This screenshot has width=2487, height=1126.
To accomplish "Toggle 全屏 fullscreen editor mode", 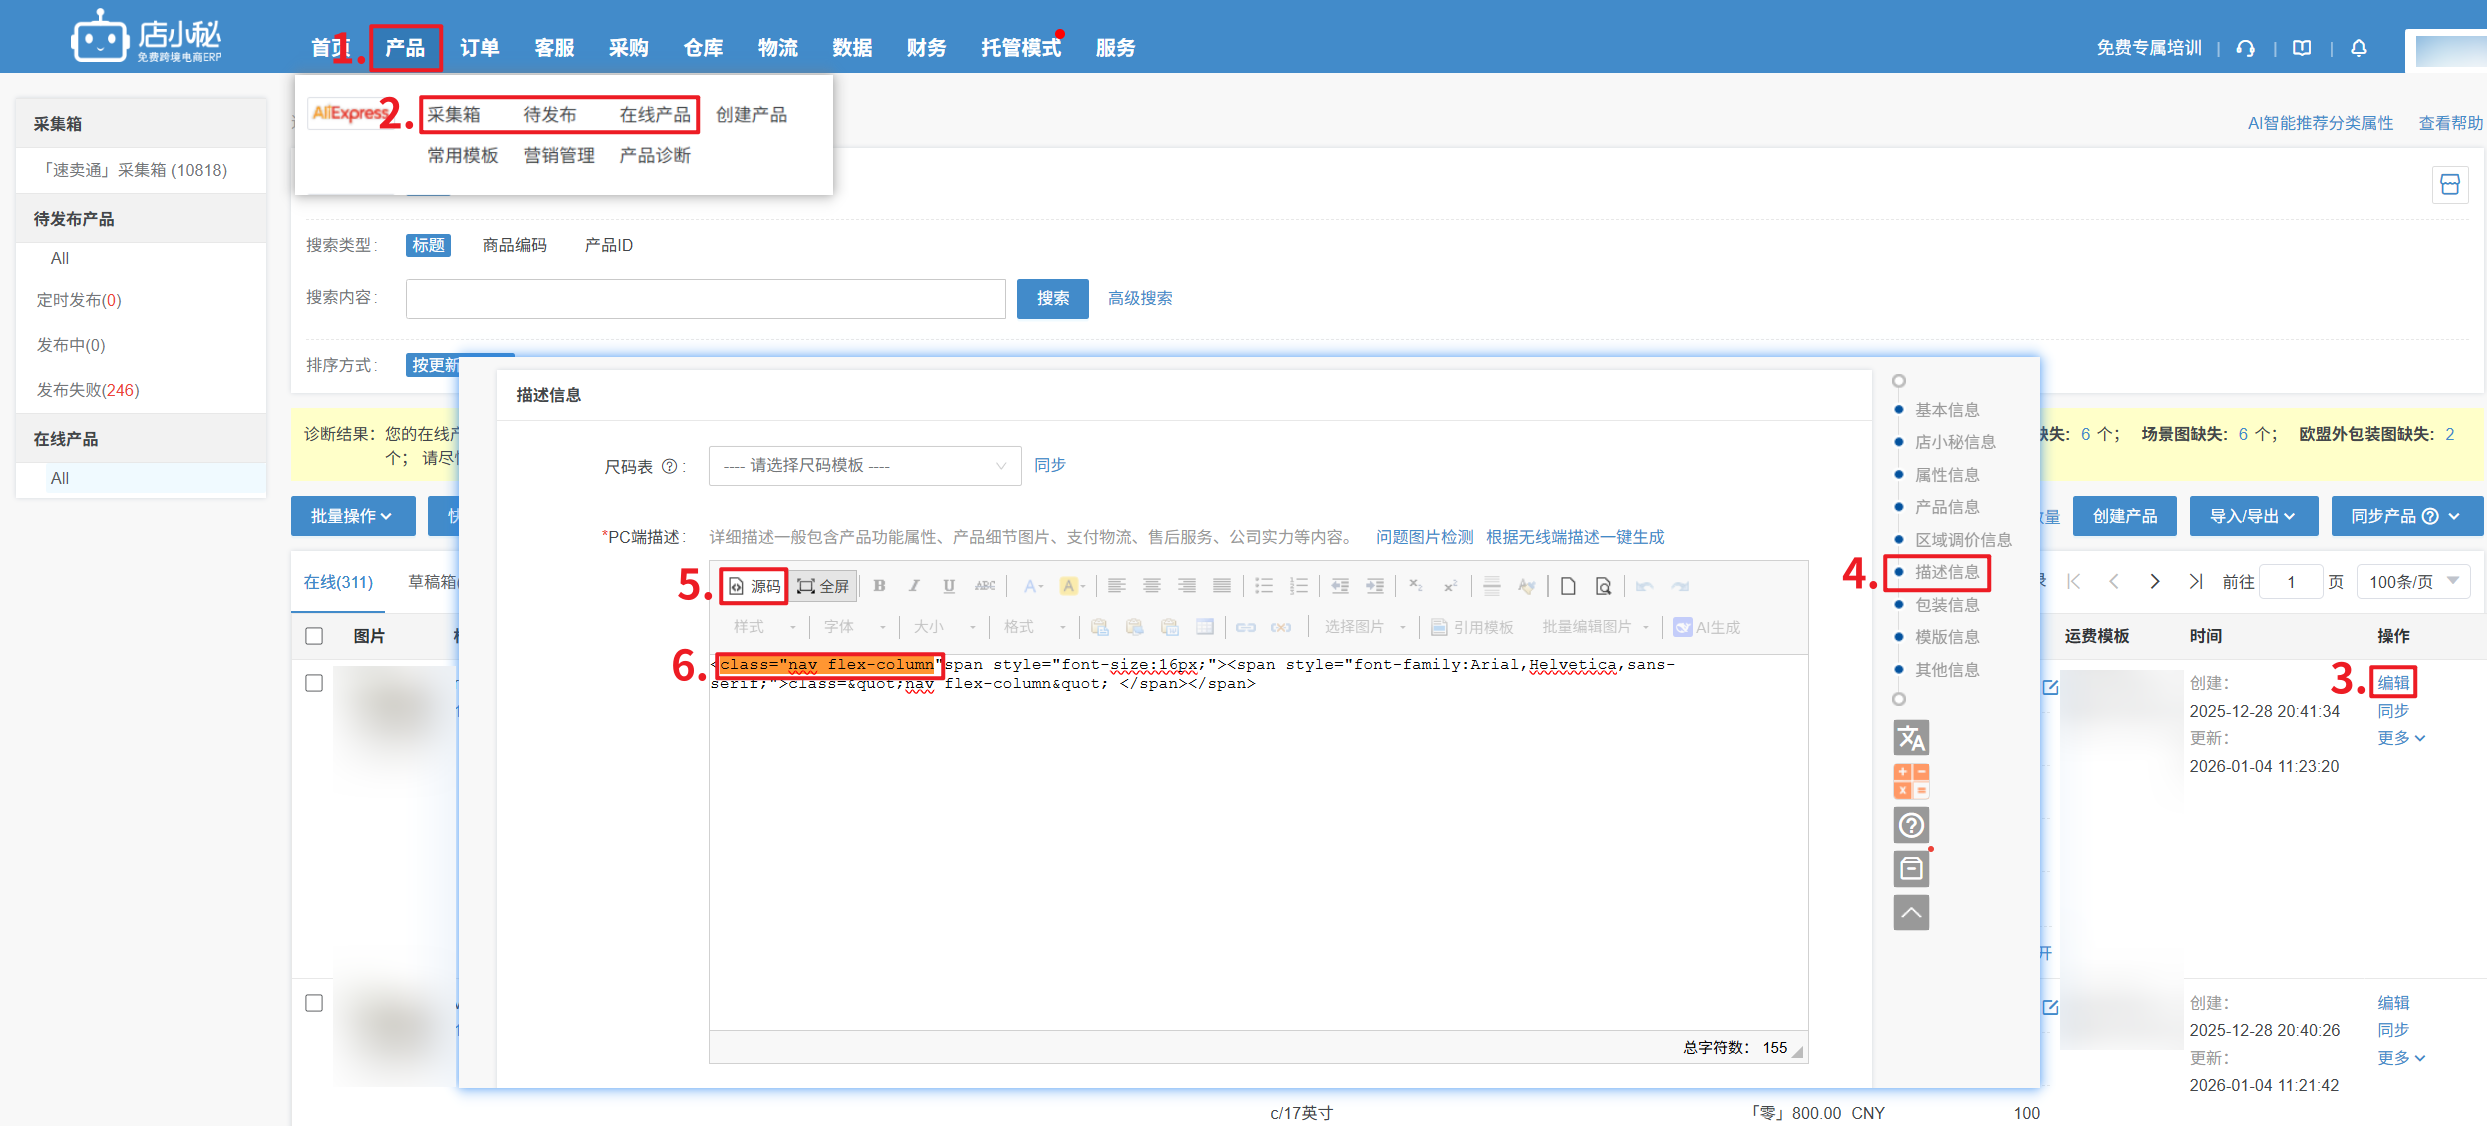I will [x=823, y=586].
